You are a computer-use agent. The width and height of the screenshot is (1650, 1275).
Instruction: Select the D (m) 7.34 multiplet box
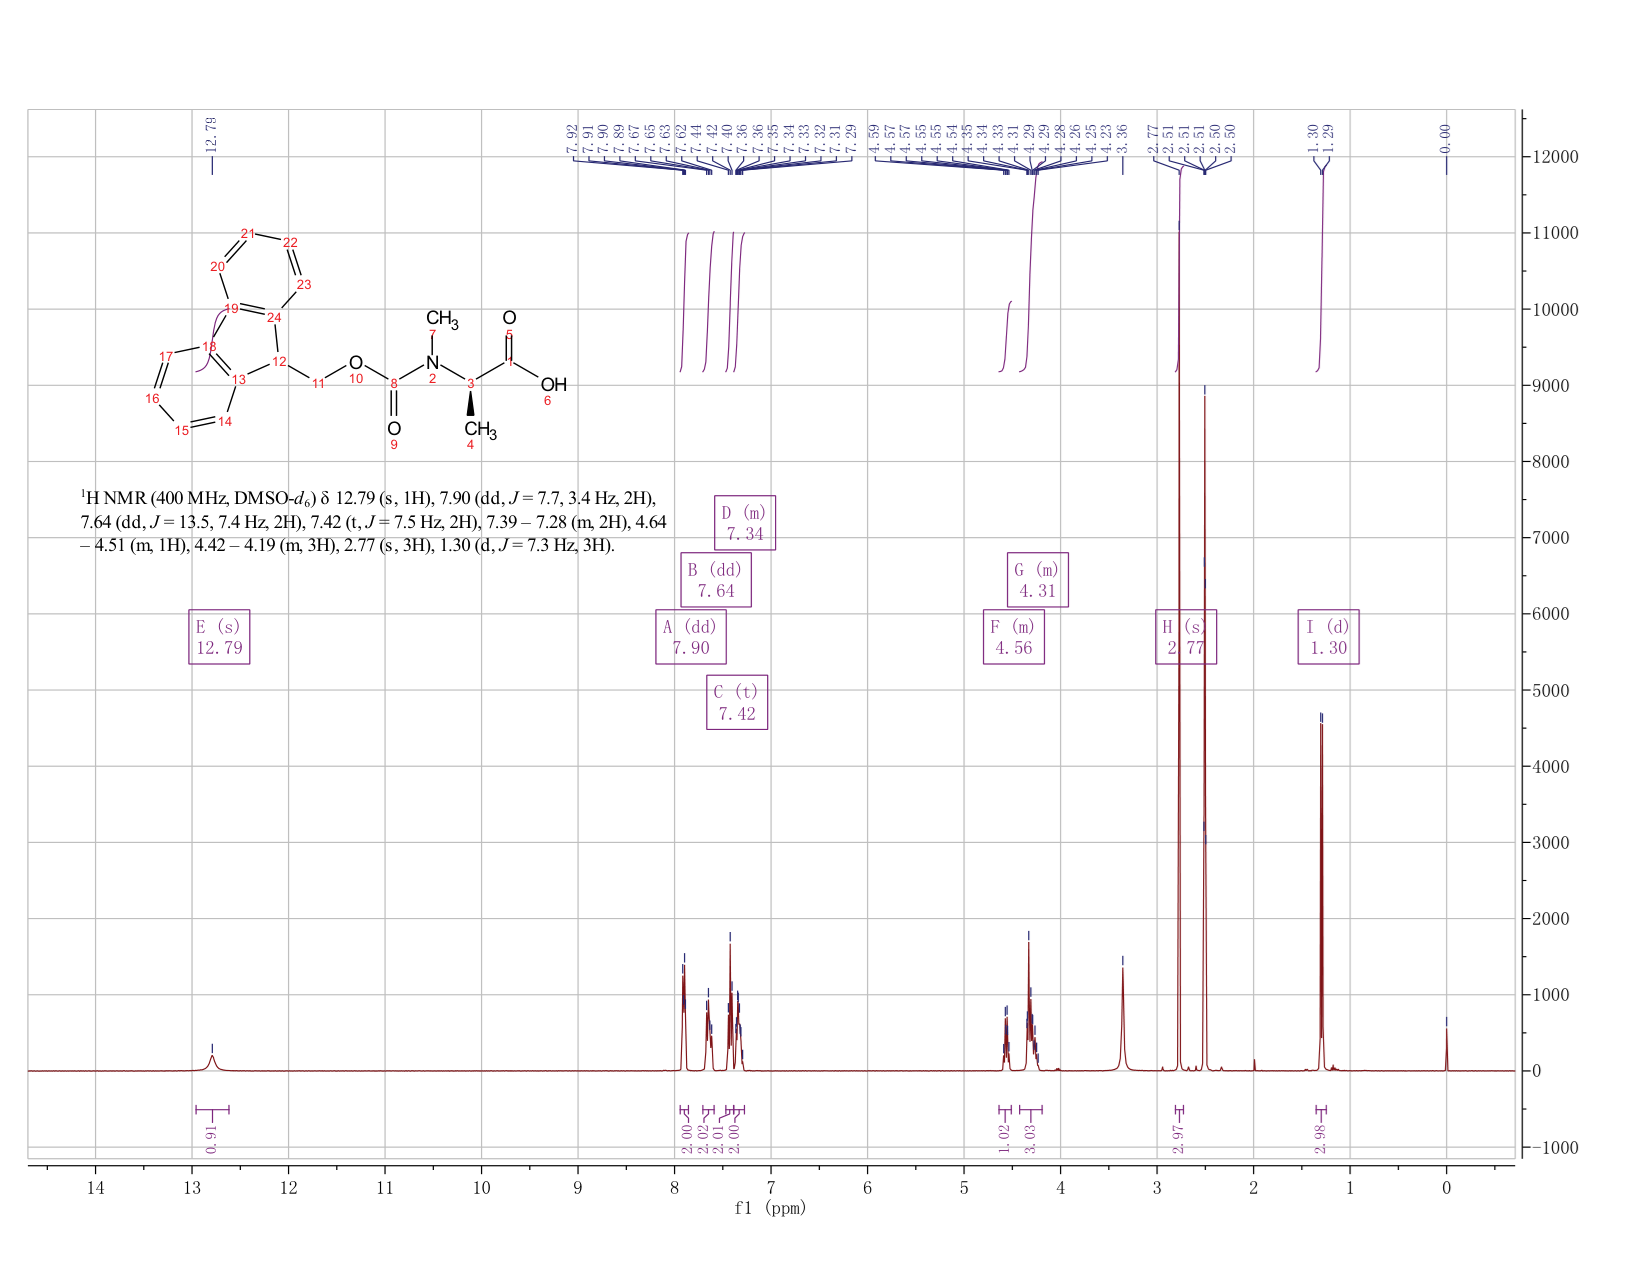(745, 523)
